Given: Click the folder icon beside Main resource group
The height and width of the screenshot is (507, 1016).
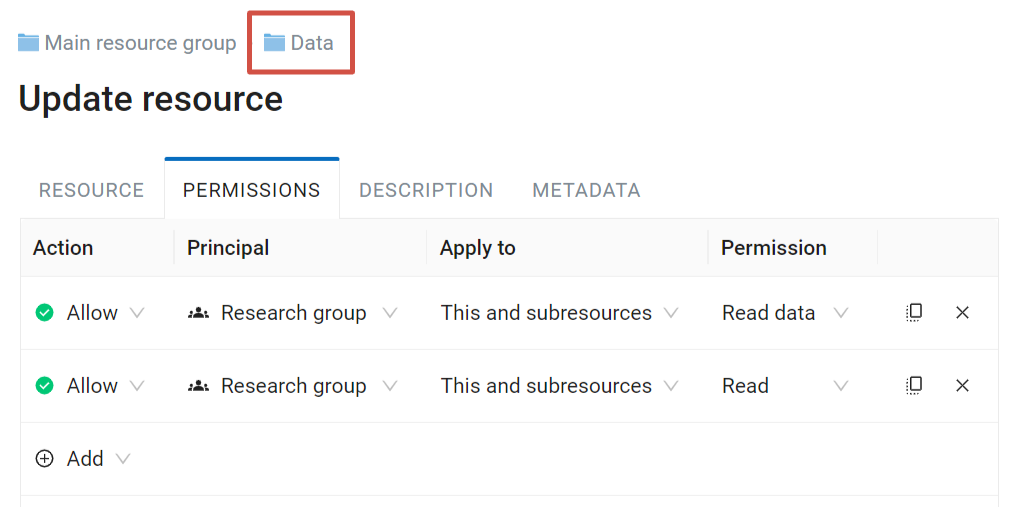Looking at the screenshot, I should [x=28, y=43].
